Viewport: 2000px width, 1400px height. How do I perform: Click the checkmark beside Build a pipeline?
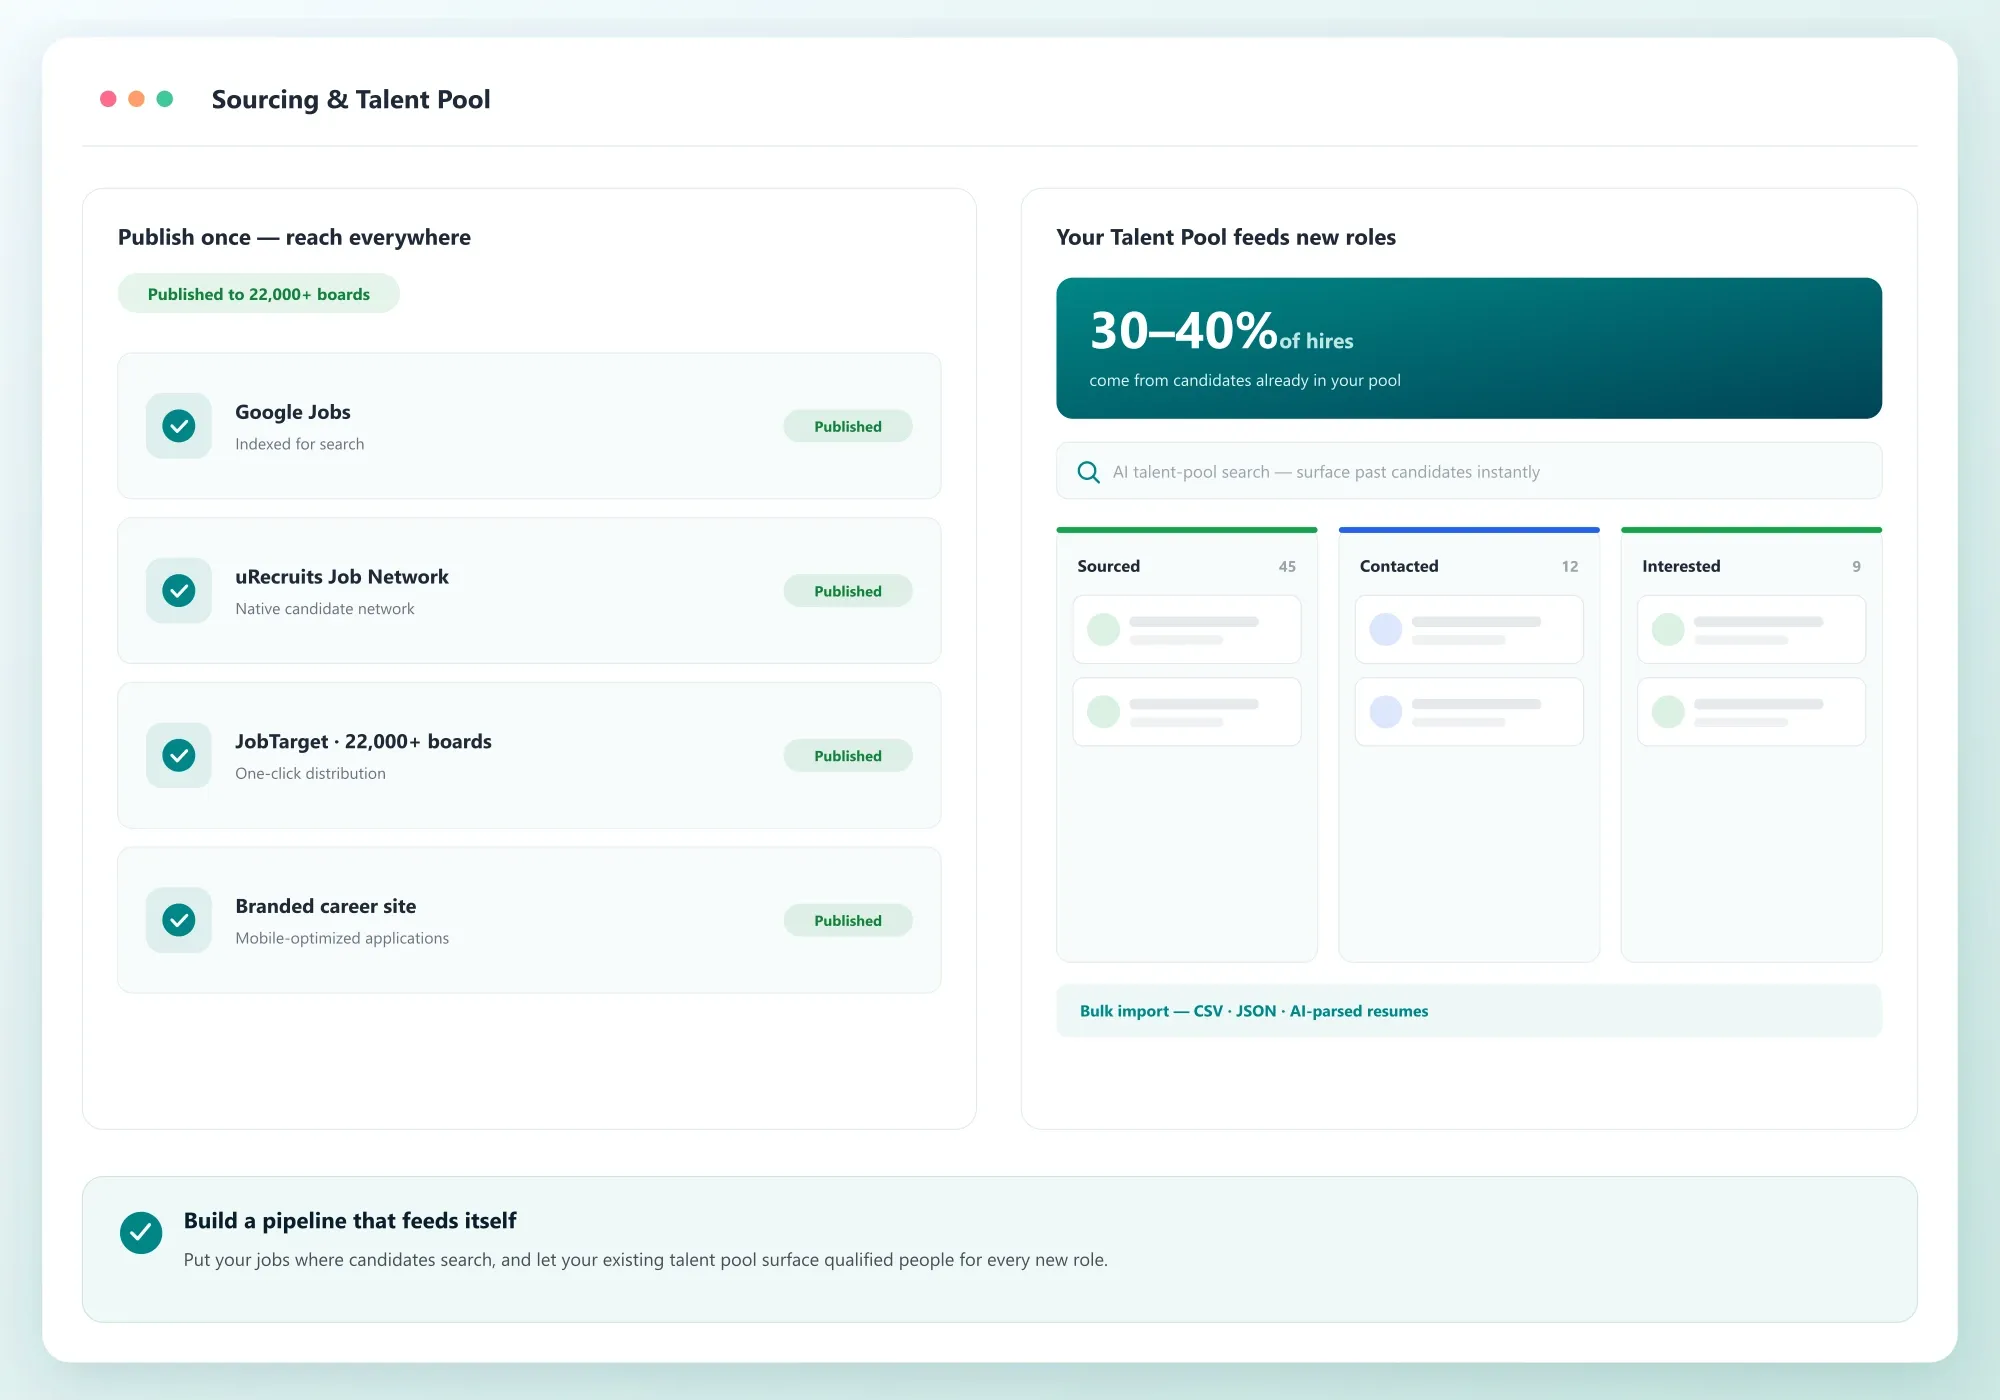click(141, 1233)
